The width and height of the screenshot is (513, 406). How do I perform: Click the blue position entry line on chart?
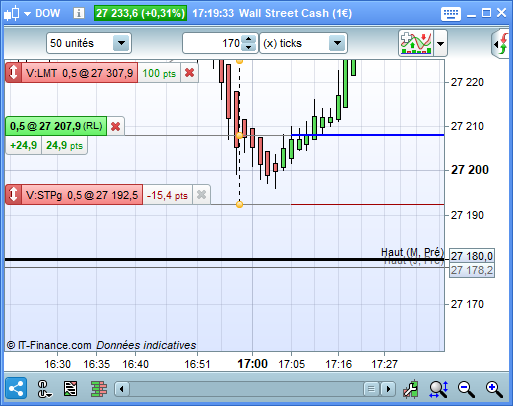pos(368,135)
